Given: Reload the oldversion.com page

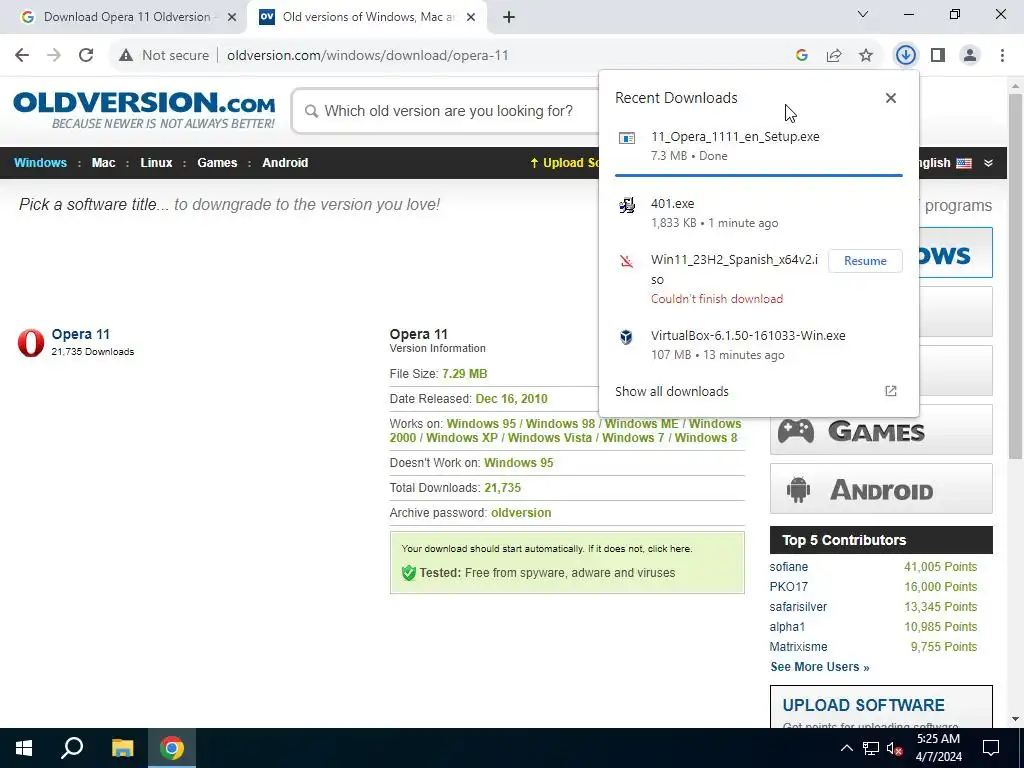Looking at the screenshot, I should click(x=86, y=56).
